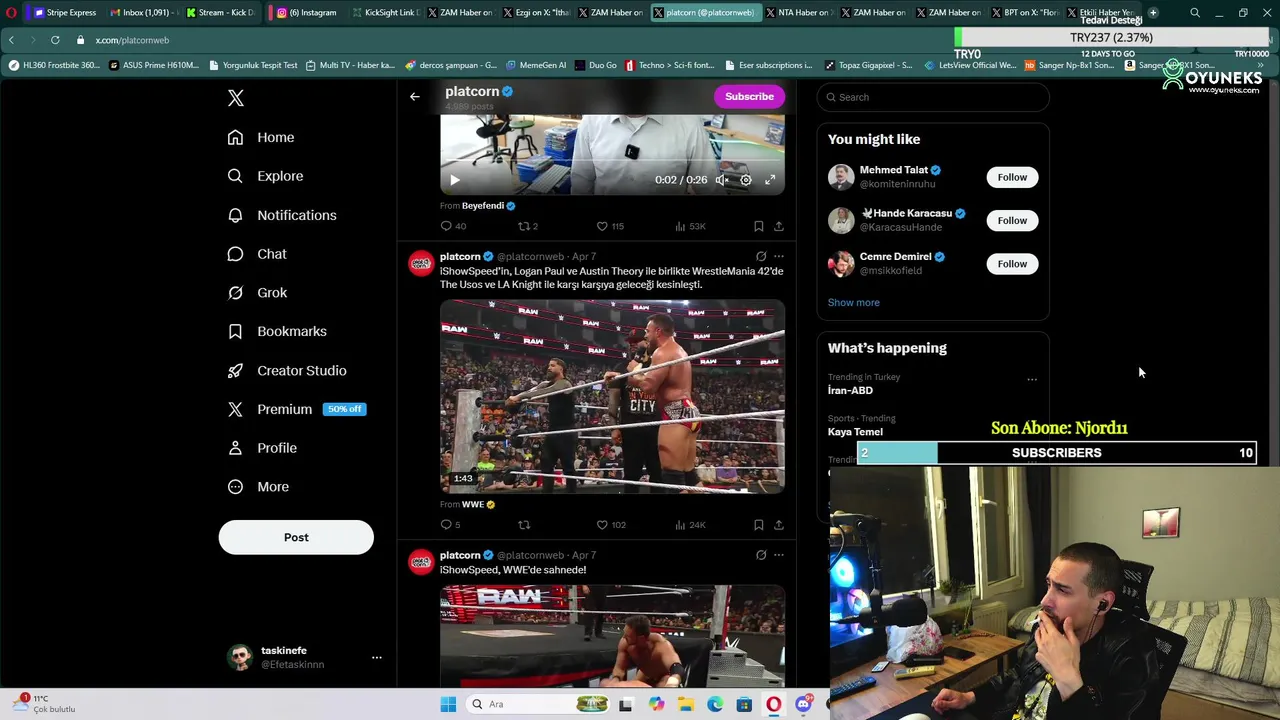Open Grok in the sidebar
Viewport: 1280px width, 720px height.
pos(257,293)
